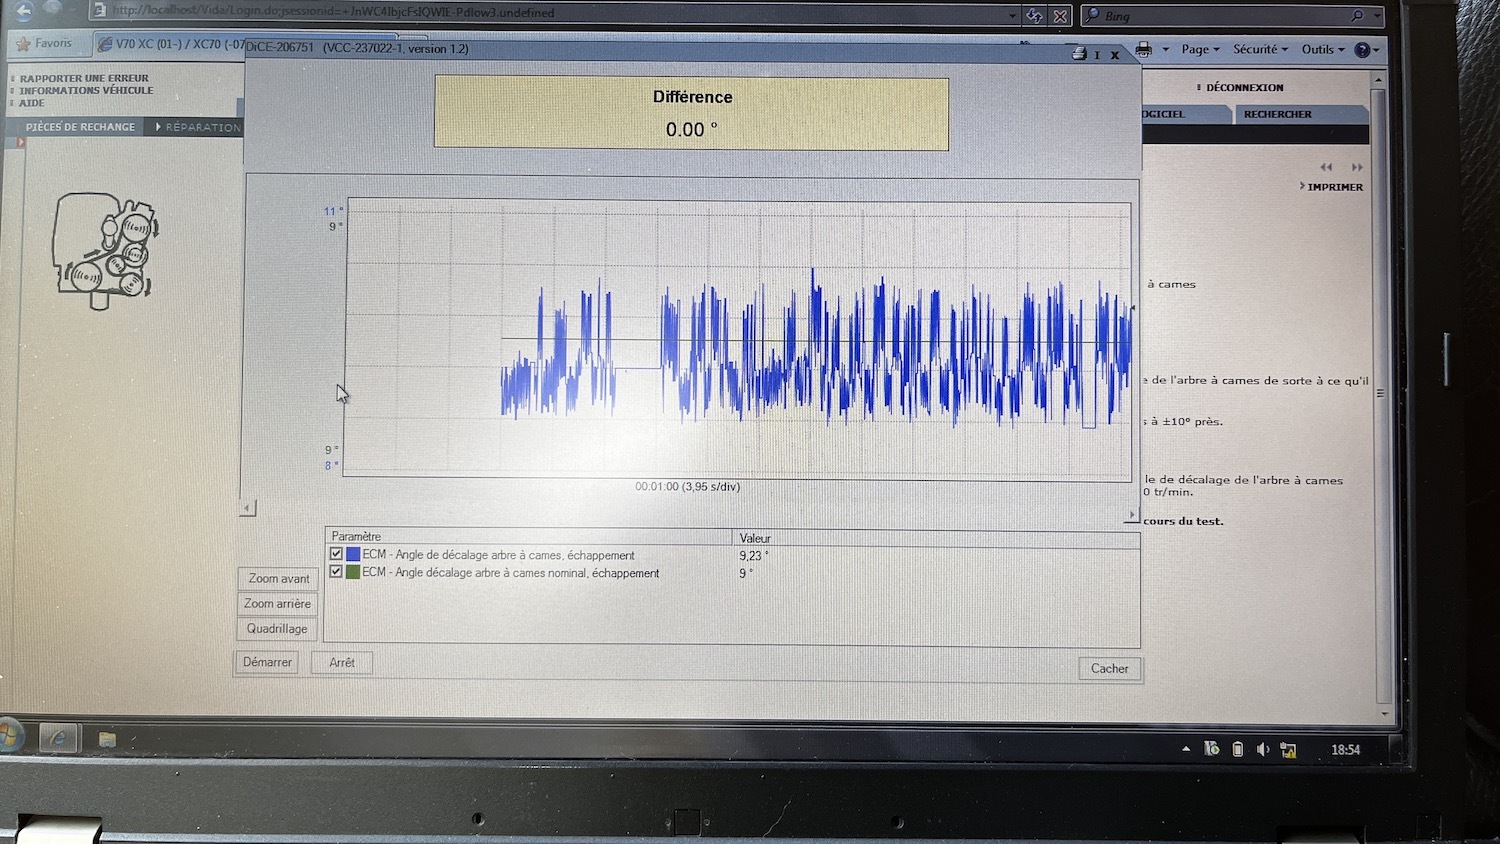Click the safely remove hardware tray icon
This screenshot has width=1500, height=844.
click(x=1212, y=748)
